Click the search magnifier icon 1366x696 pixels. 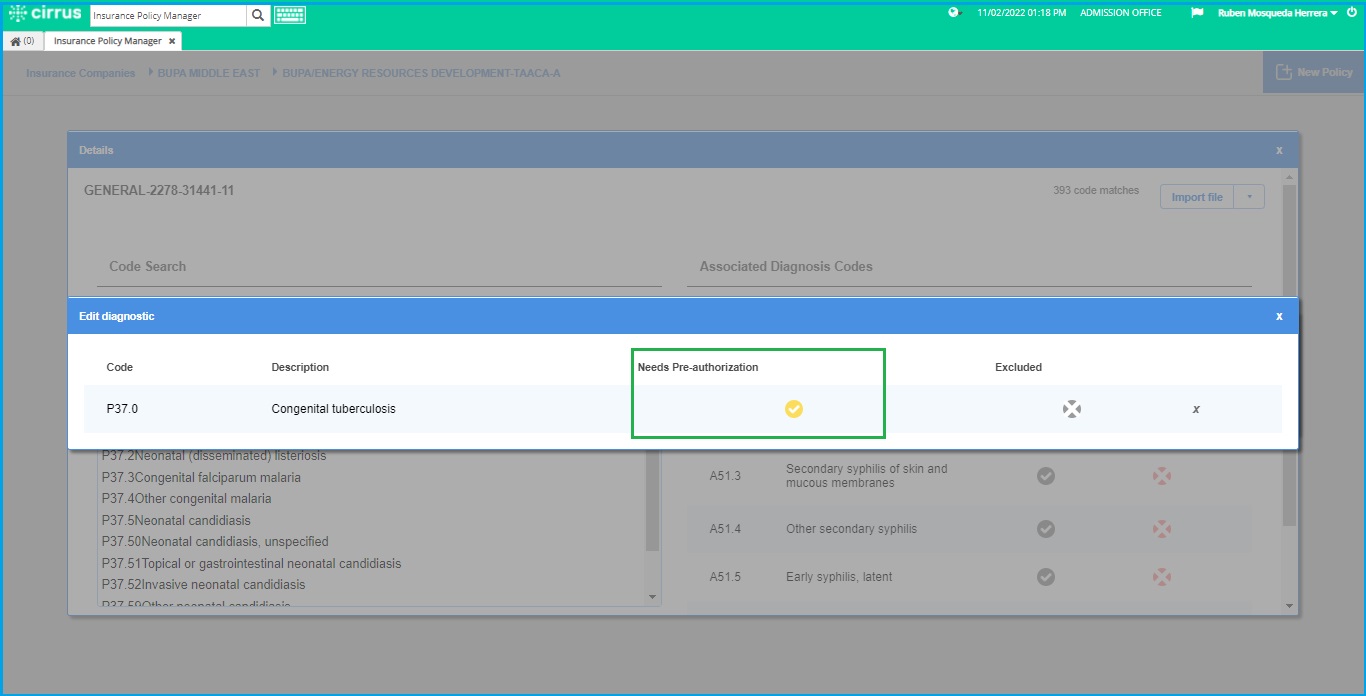(x=258, y=15)
